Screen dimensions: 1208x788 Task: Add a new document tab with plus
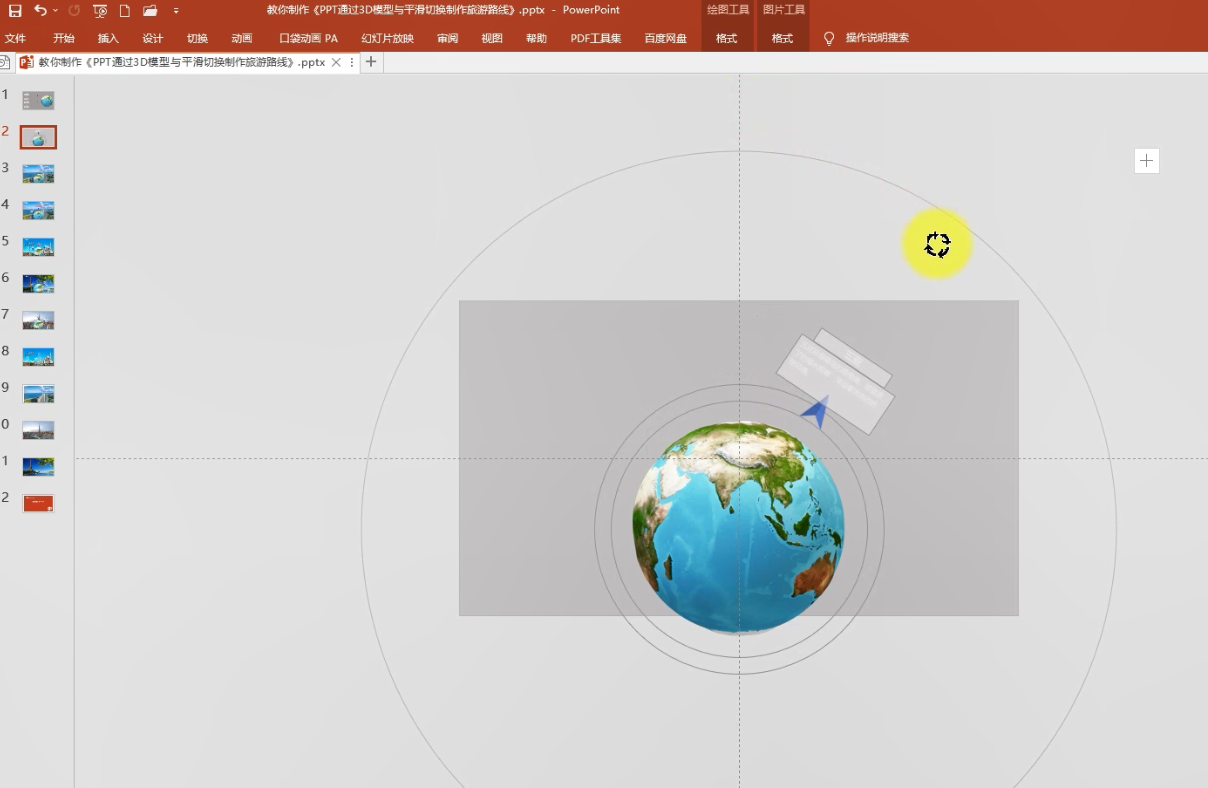pos(371,62)
